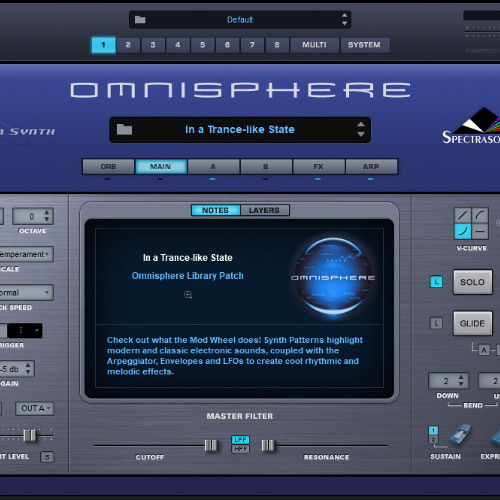This screenshot has height=500, width=500.
Task: Switch to part 8
Action: 277,45
